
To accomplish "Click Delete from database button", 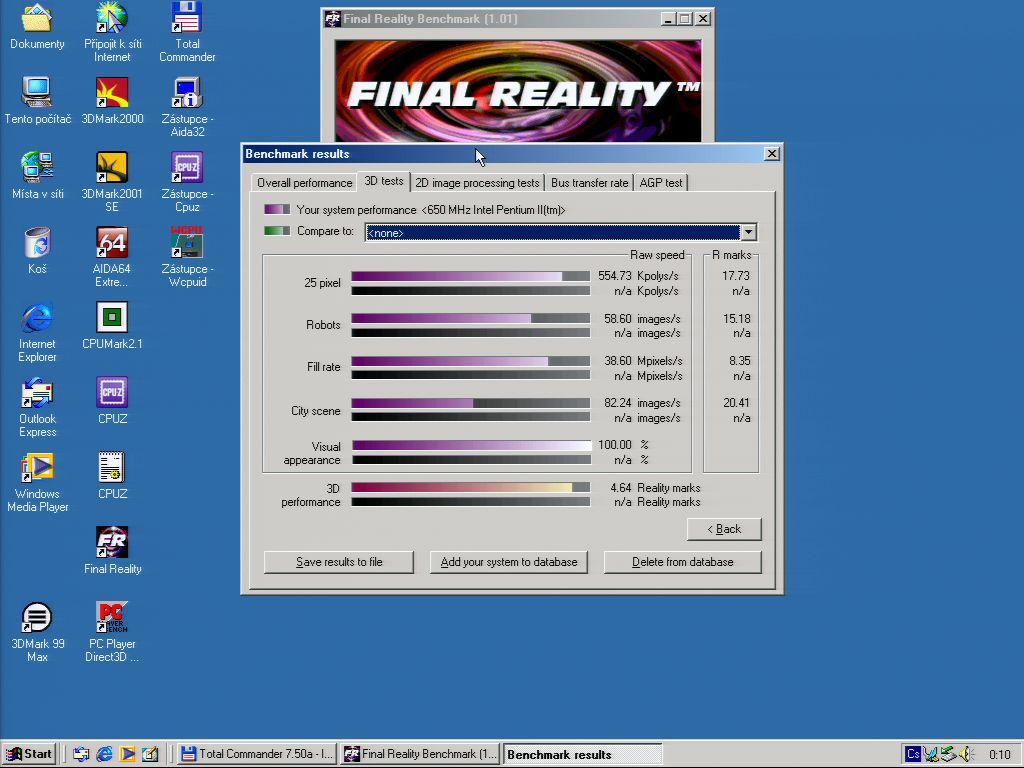I will (682, 562).
